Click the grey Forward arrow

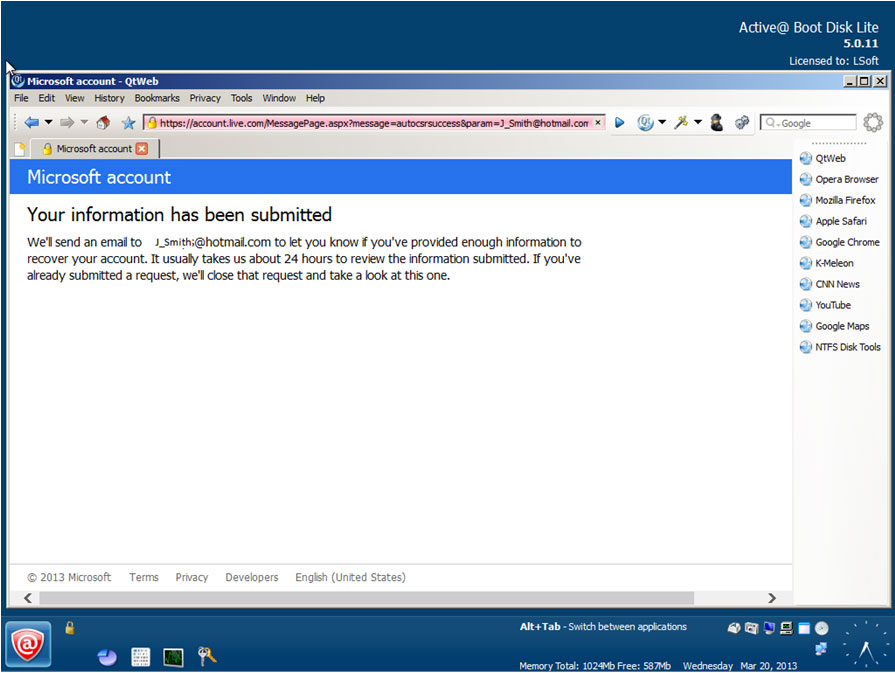(67, 122)
